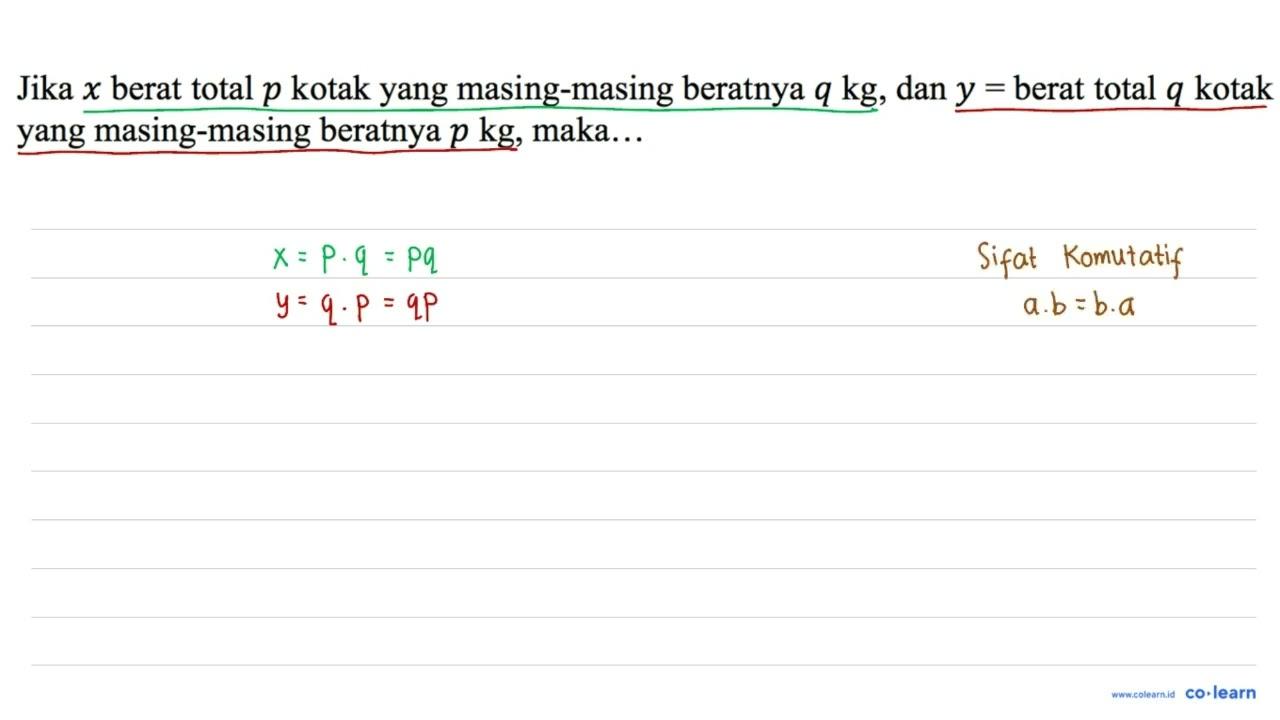Click the question text starting with 'Jika x berat total'
The height and width of the screenshot is (720, 1280).
click(645, 110)
